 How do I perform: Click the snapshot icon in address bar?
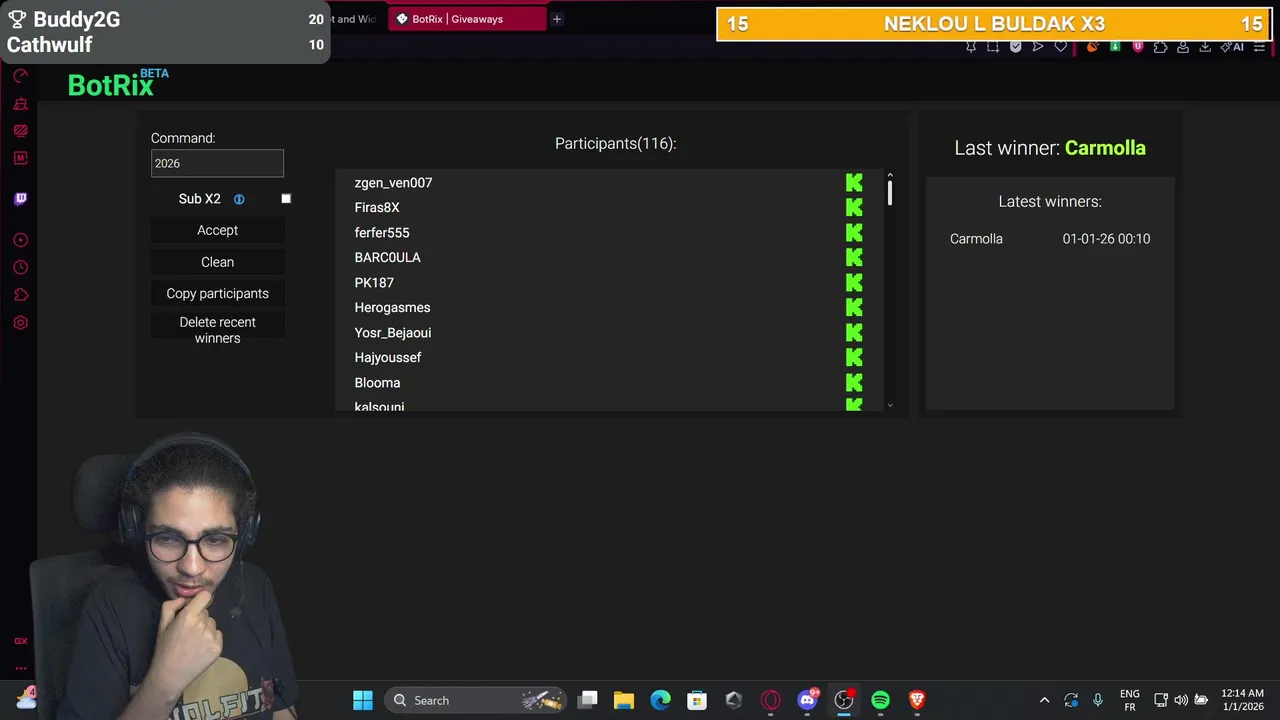pos(993,47)
